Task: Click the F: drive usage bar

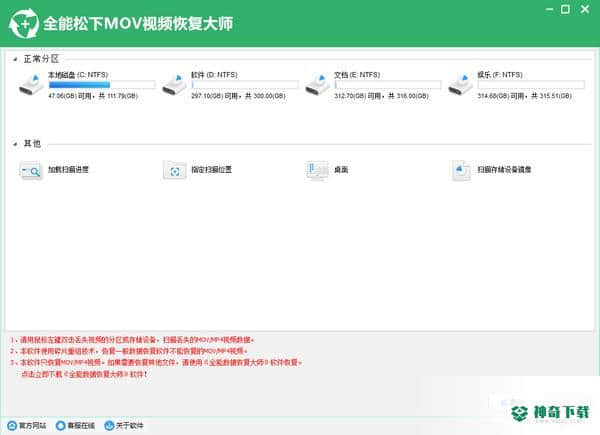Action: point(531,85)
